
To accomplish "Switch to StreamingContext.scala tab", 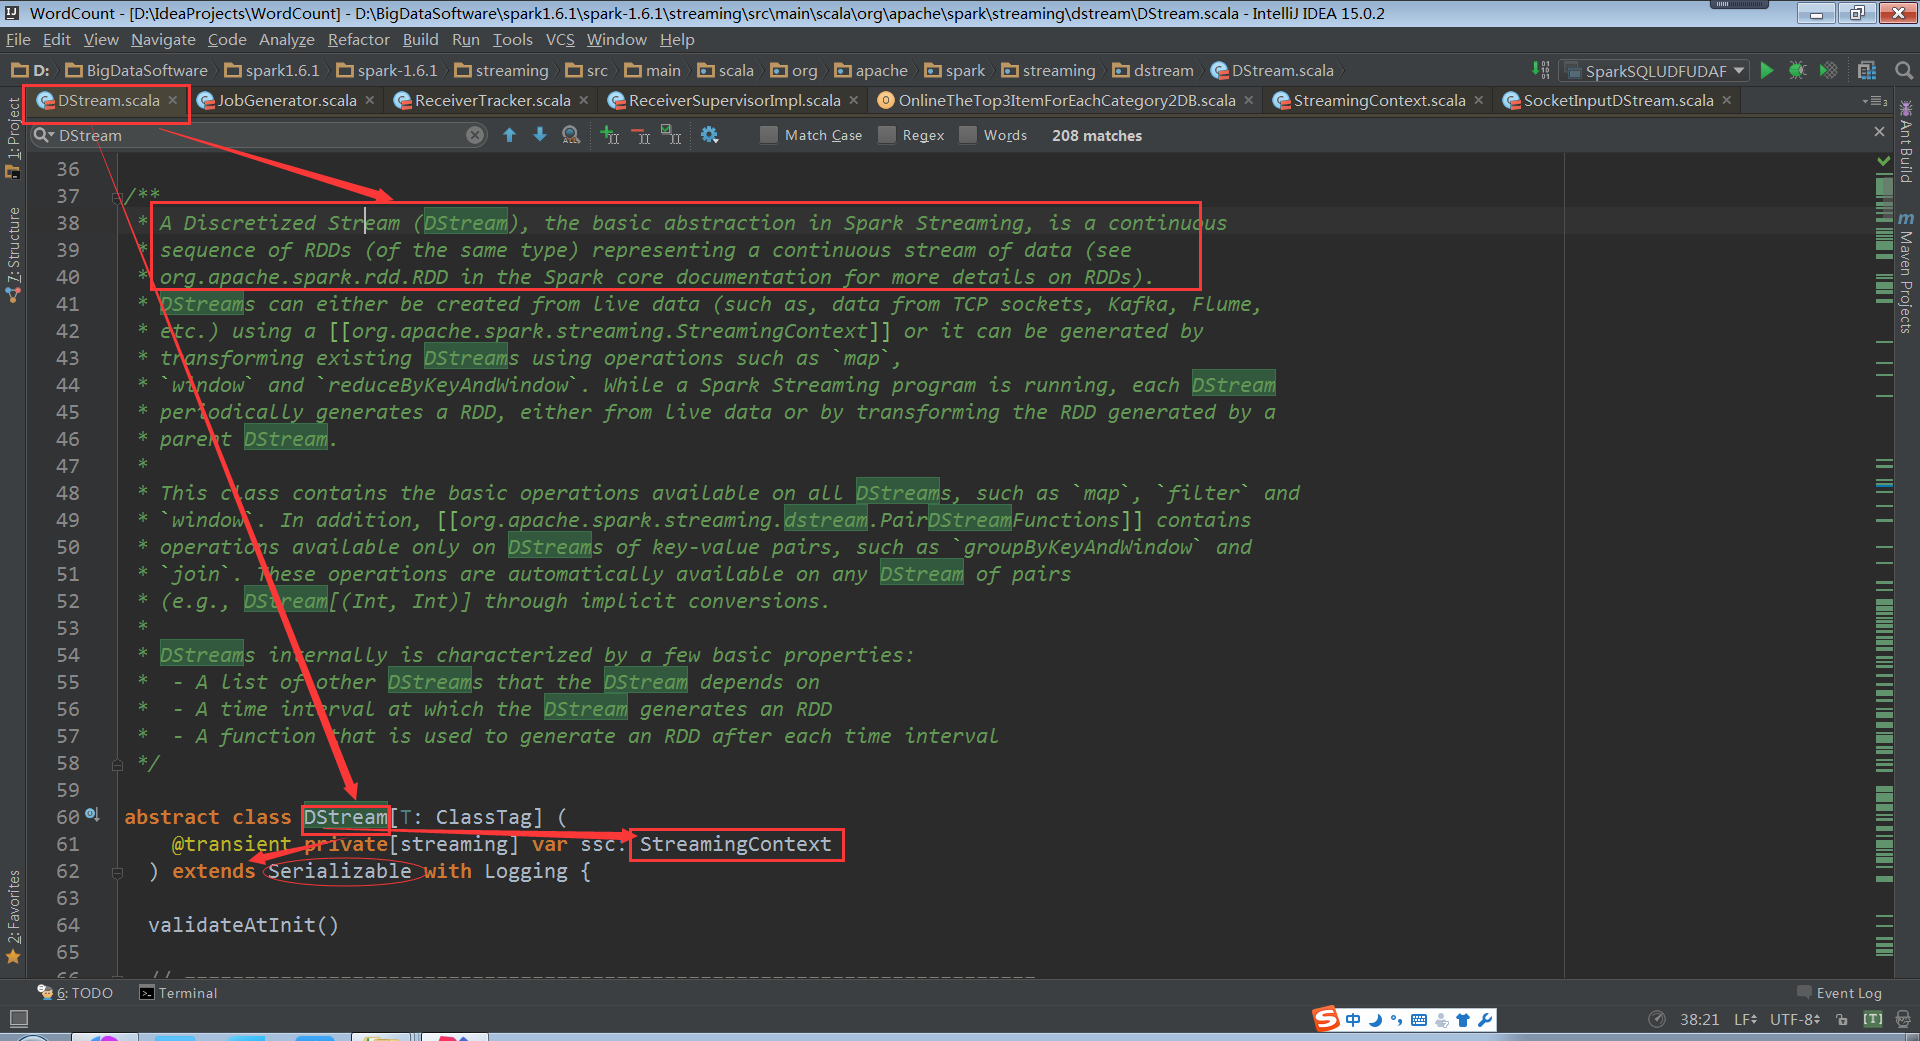I will tap(1379, 101).
